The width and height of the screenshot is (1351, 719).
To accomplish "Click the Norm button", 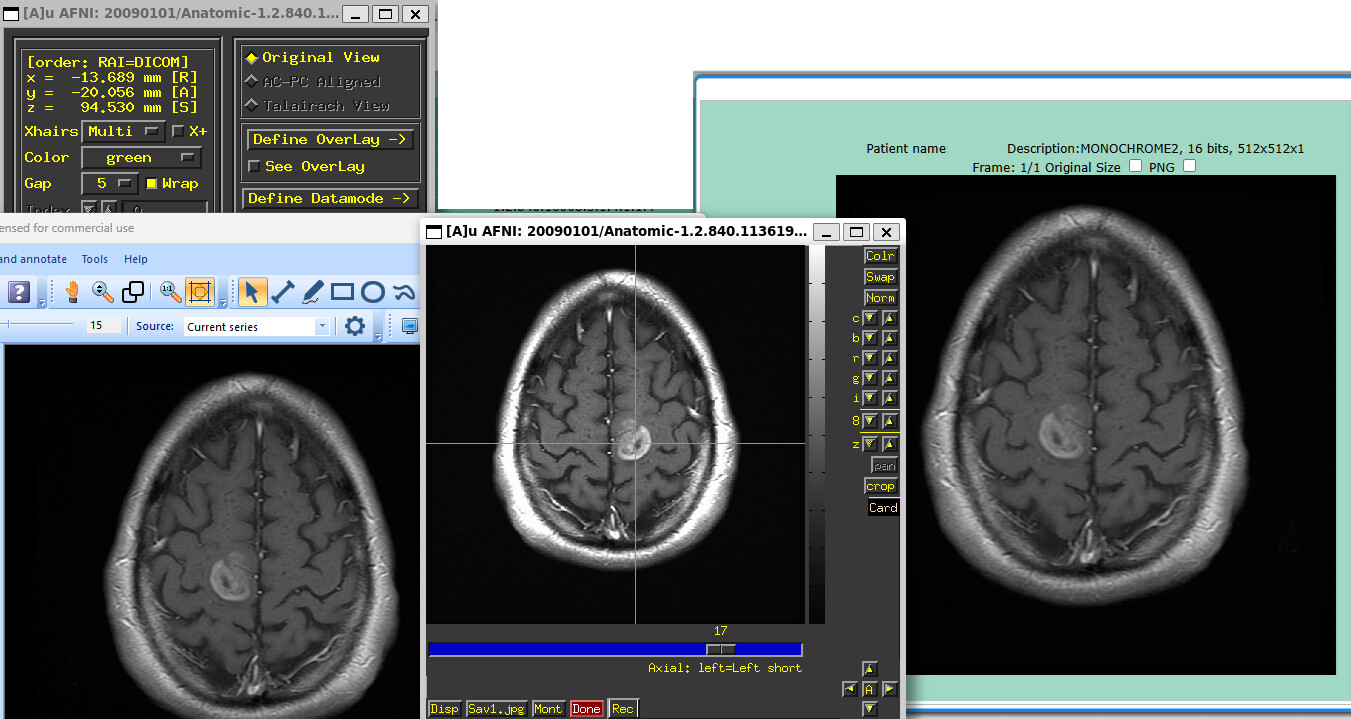I will tap(881, 298).
